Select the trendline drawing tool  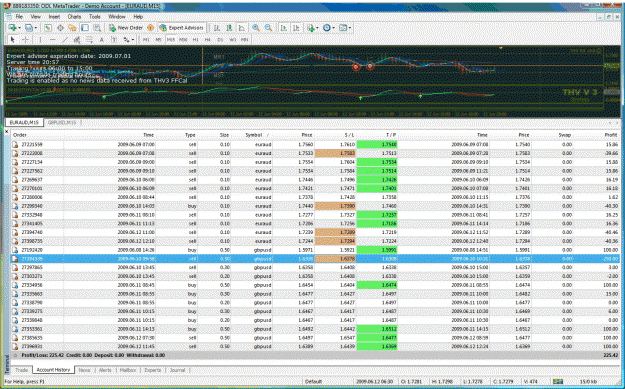[65, 39]
